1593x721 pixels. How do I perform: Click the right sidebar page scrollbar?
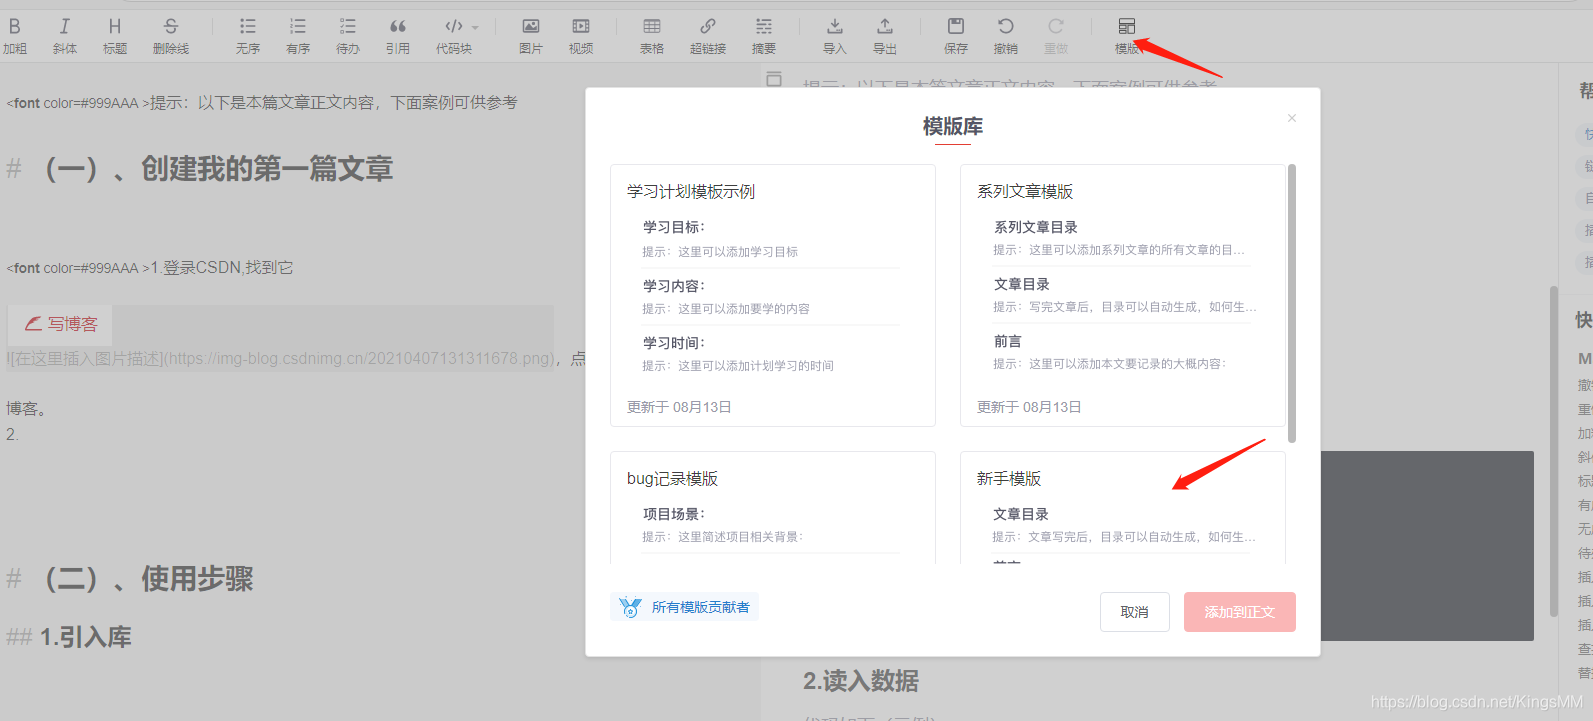1553,450
